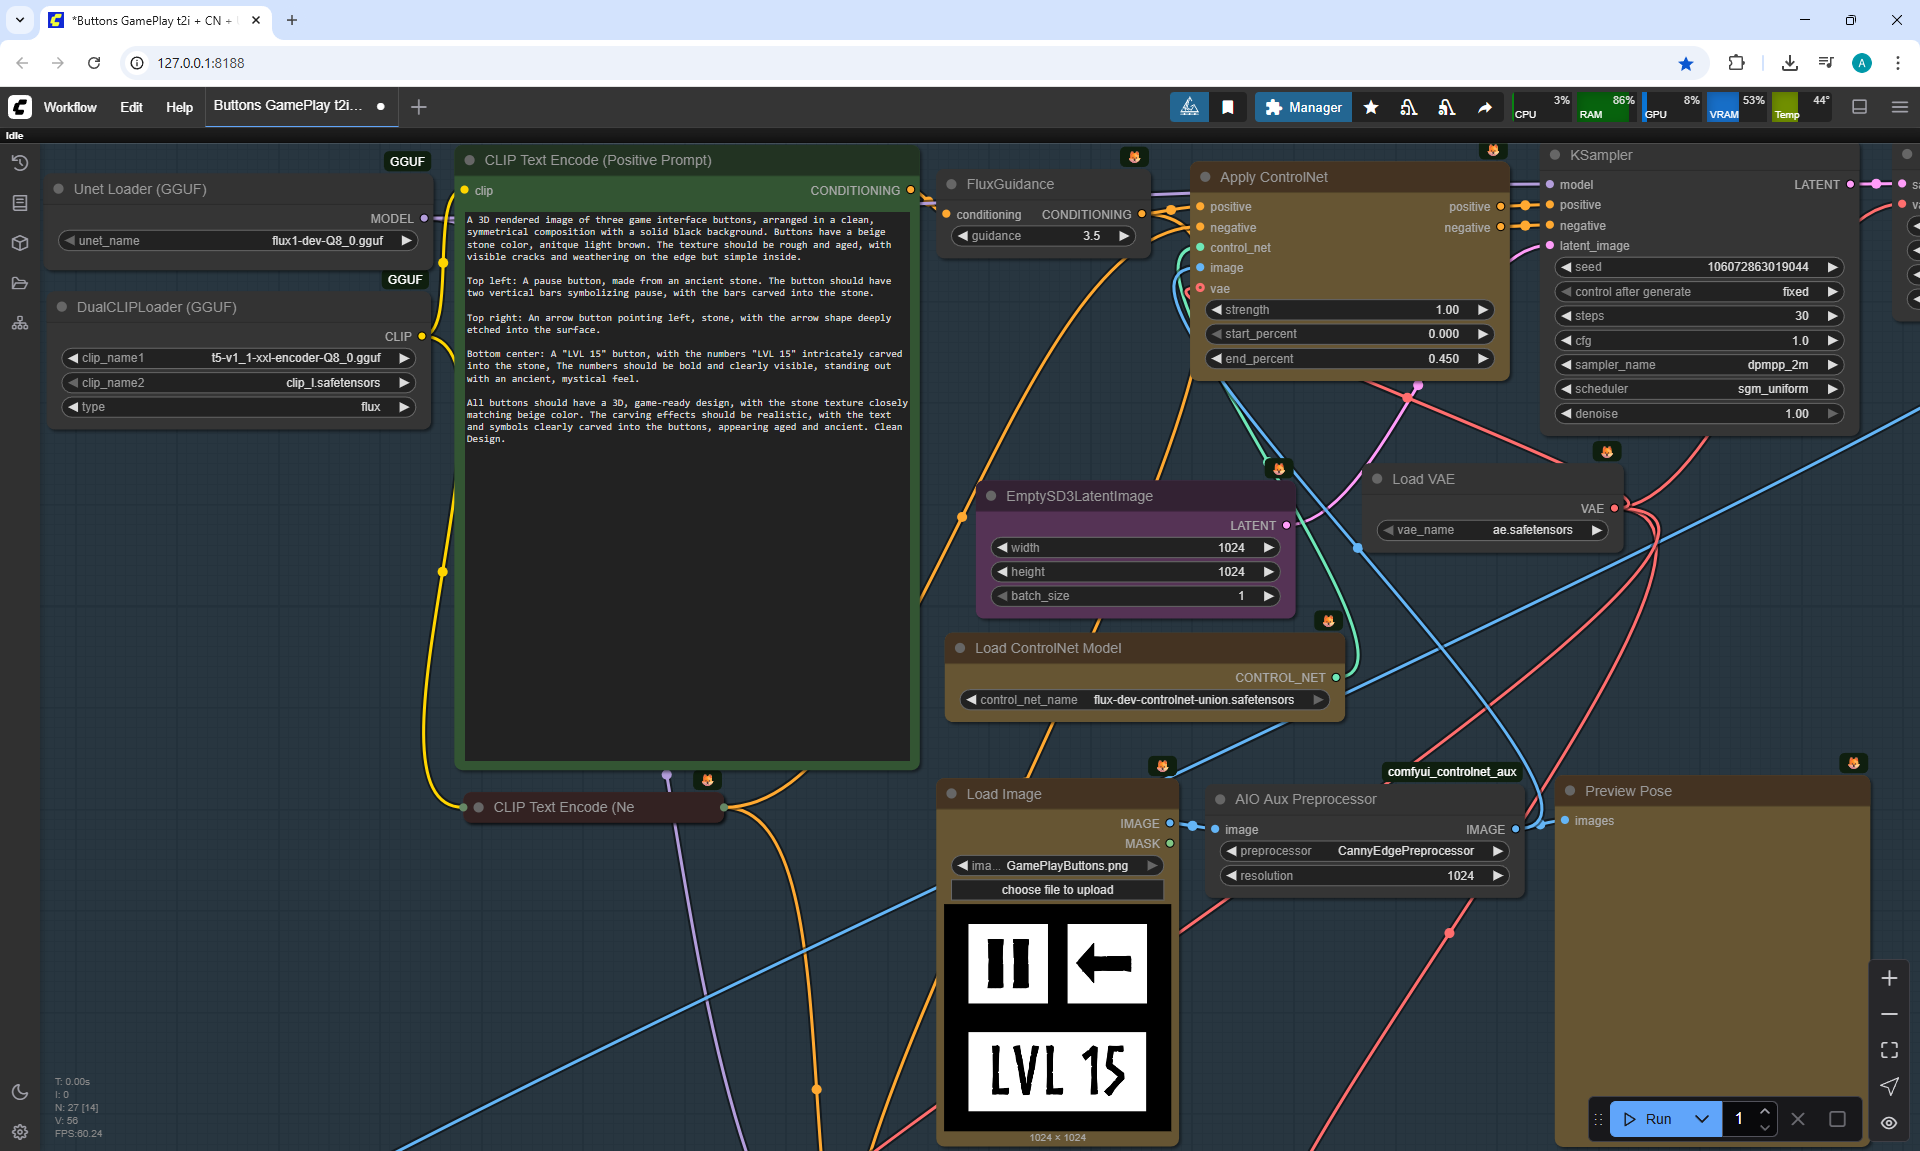The width and height of the screenshot is (1920, 1151).
Task: Click the Fit View icon
Action: tap(1889, 1050)
